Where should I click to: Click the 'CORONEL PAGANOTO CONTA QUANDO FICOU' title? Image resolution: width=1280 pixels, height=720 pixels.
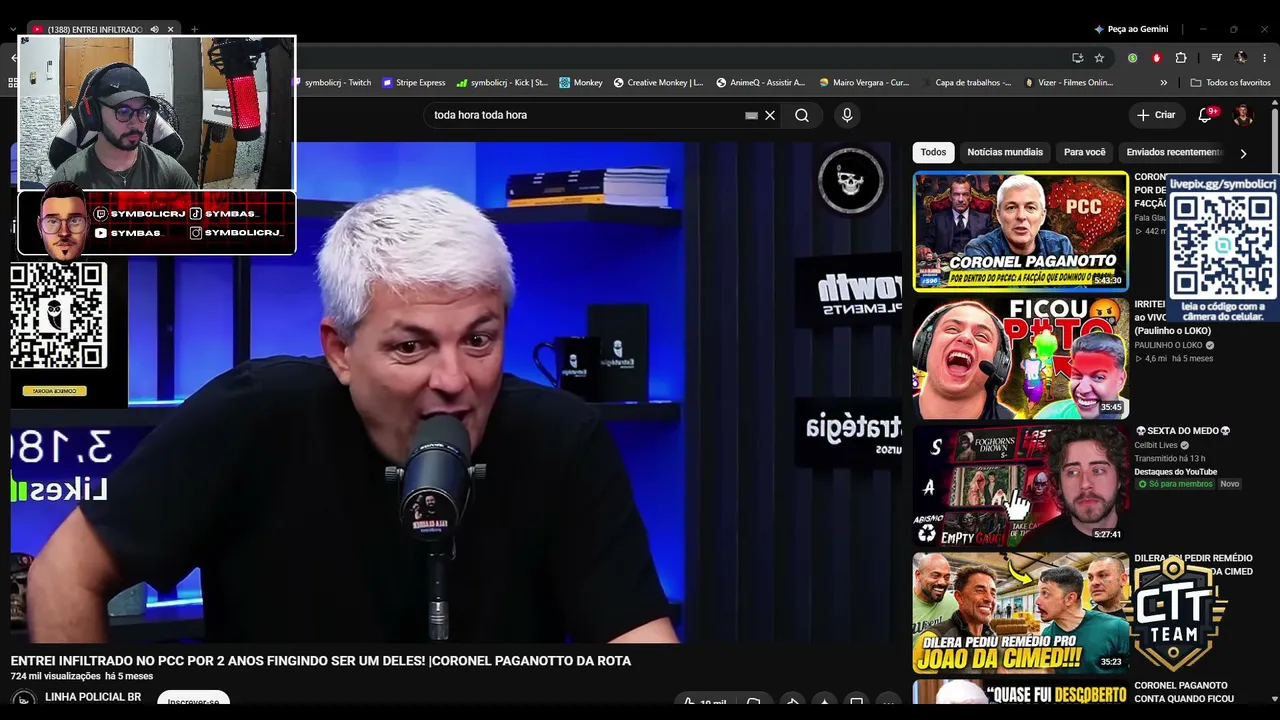tap(1184, 692)
